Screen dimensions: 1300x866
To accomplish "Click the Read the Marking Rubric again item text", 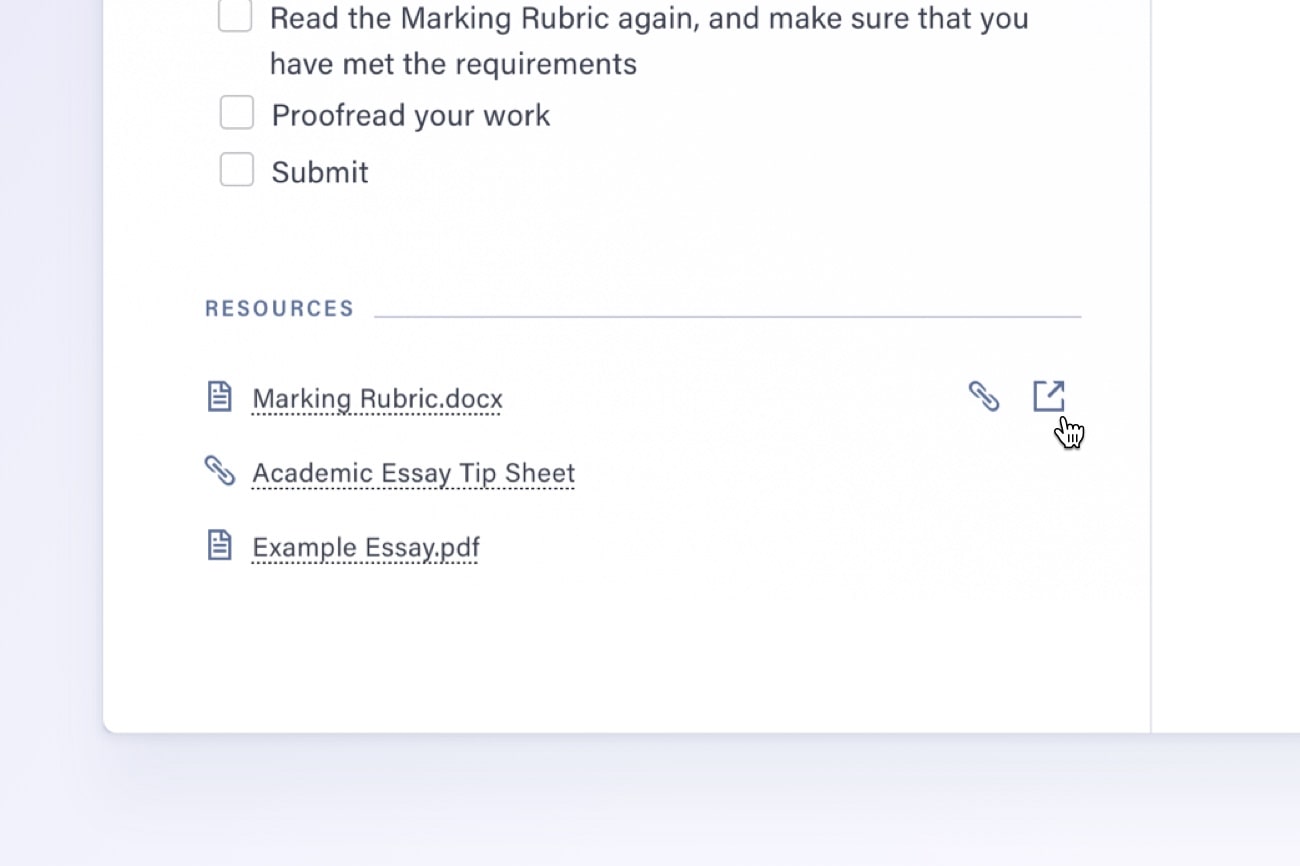I will [x=650, y=17].
